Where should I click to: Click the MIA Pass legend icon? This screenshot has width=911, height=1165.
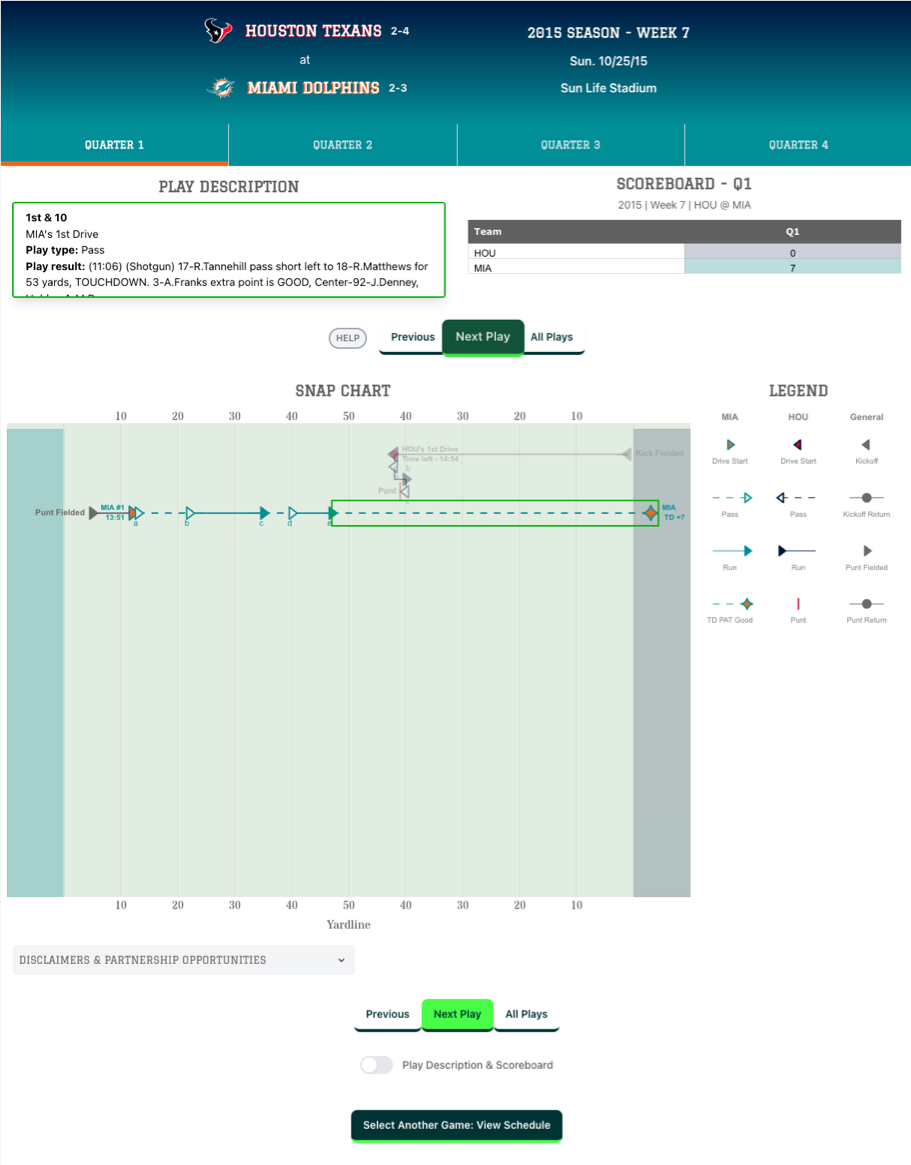click(732, 498)
